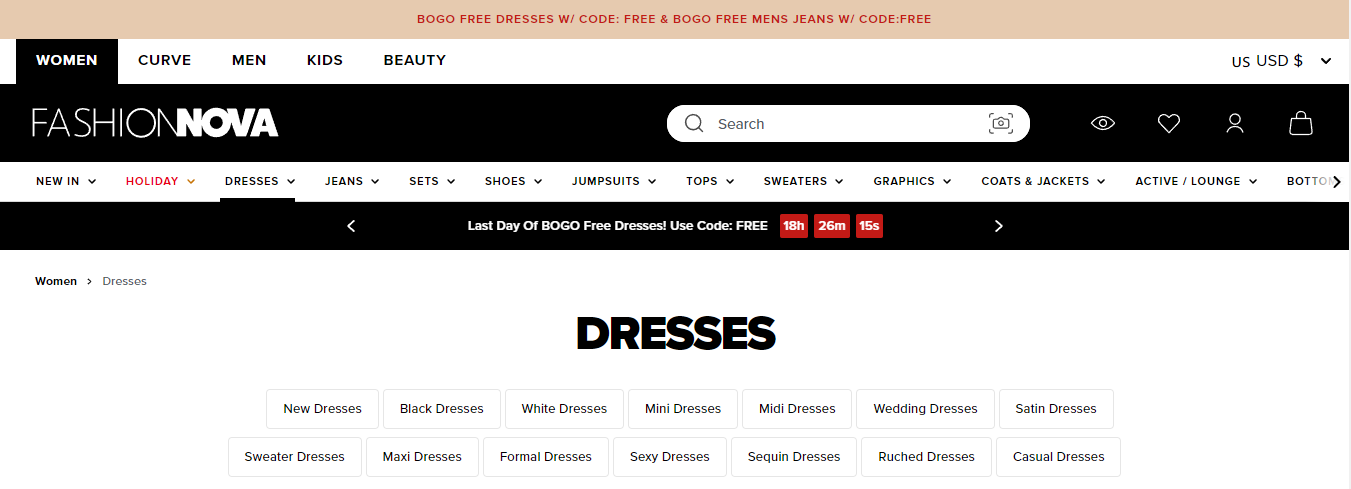Open recently viewed eye icon
This screenshot has width=1351, height=489.
pos(1103,123)
